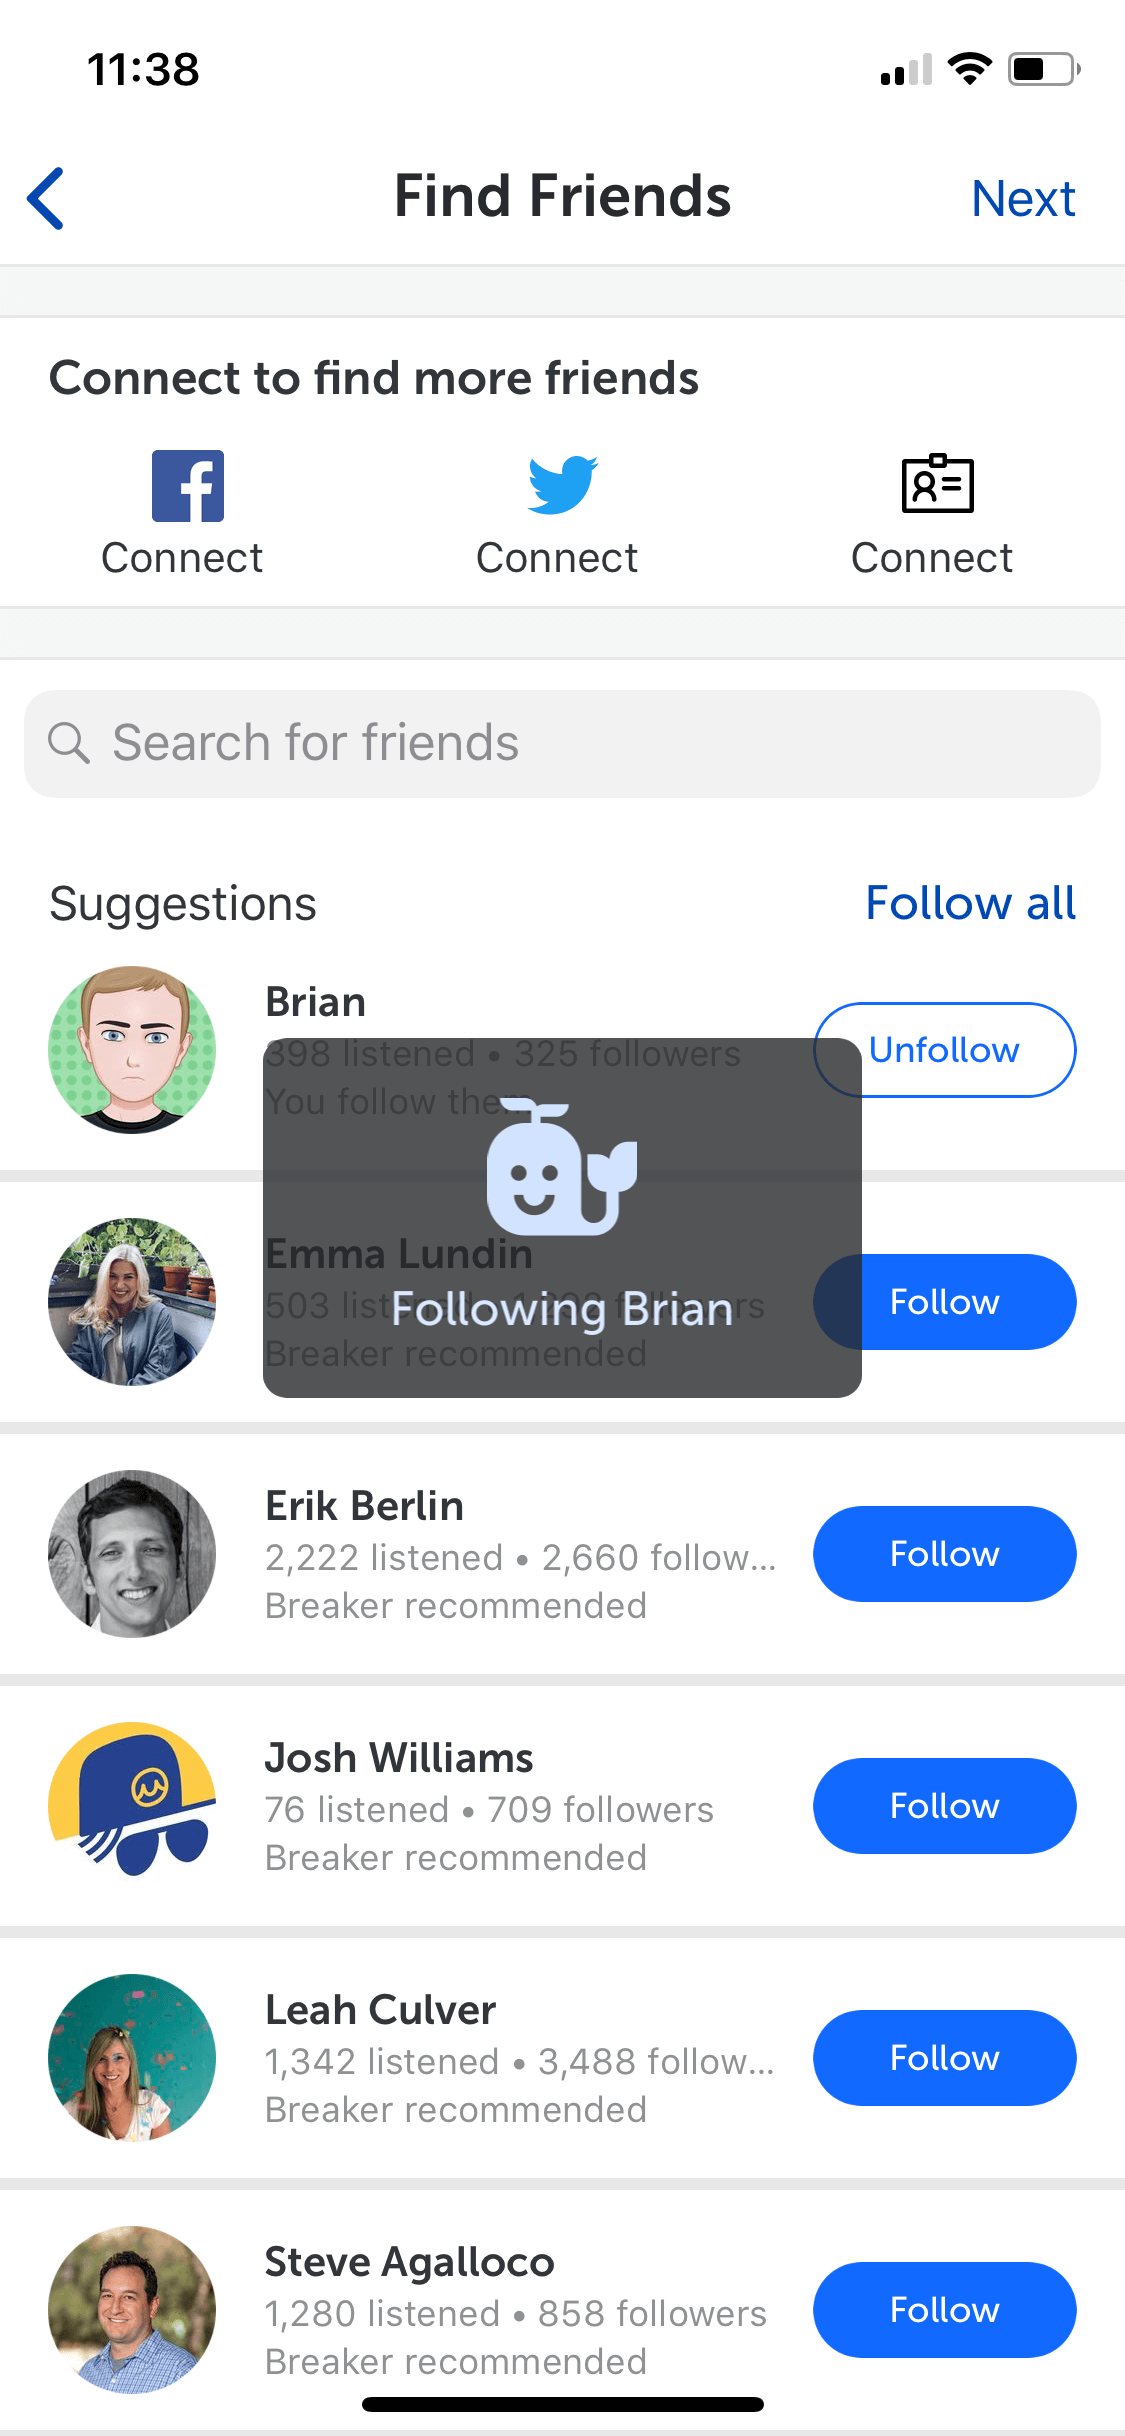Follow Josh Williams

point(945,1806)
